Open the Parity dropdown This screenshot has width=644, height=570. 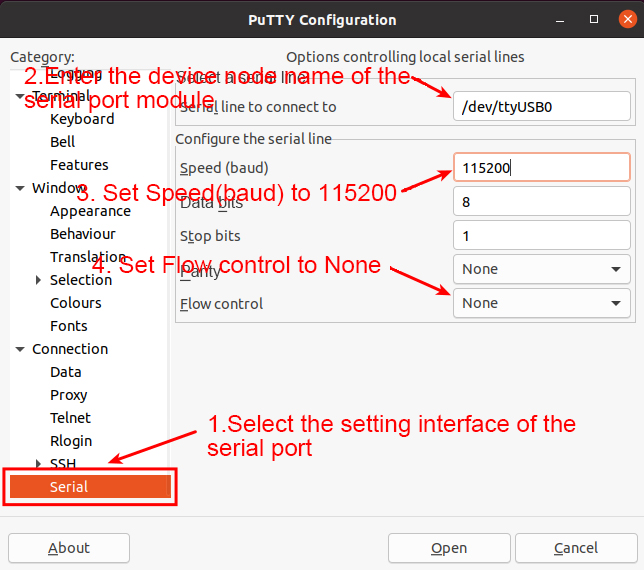542,269
